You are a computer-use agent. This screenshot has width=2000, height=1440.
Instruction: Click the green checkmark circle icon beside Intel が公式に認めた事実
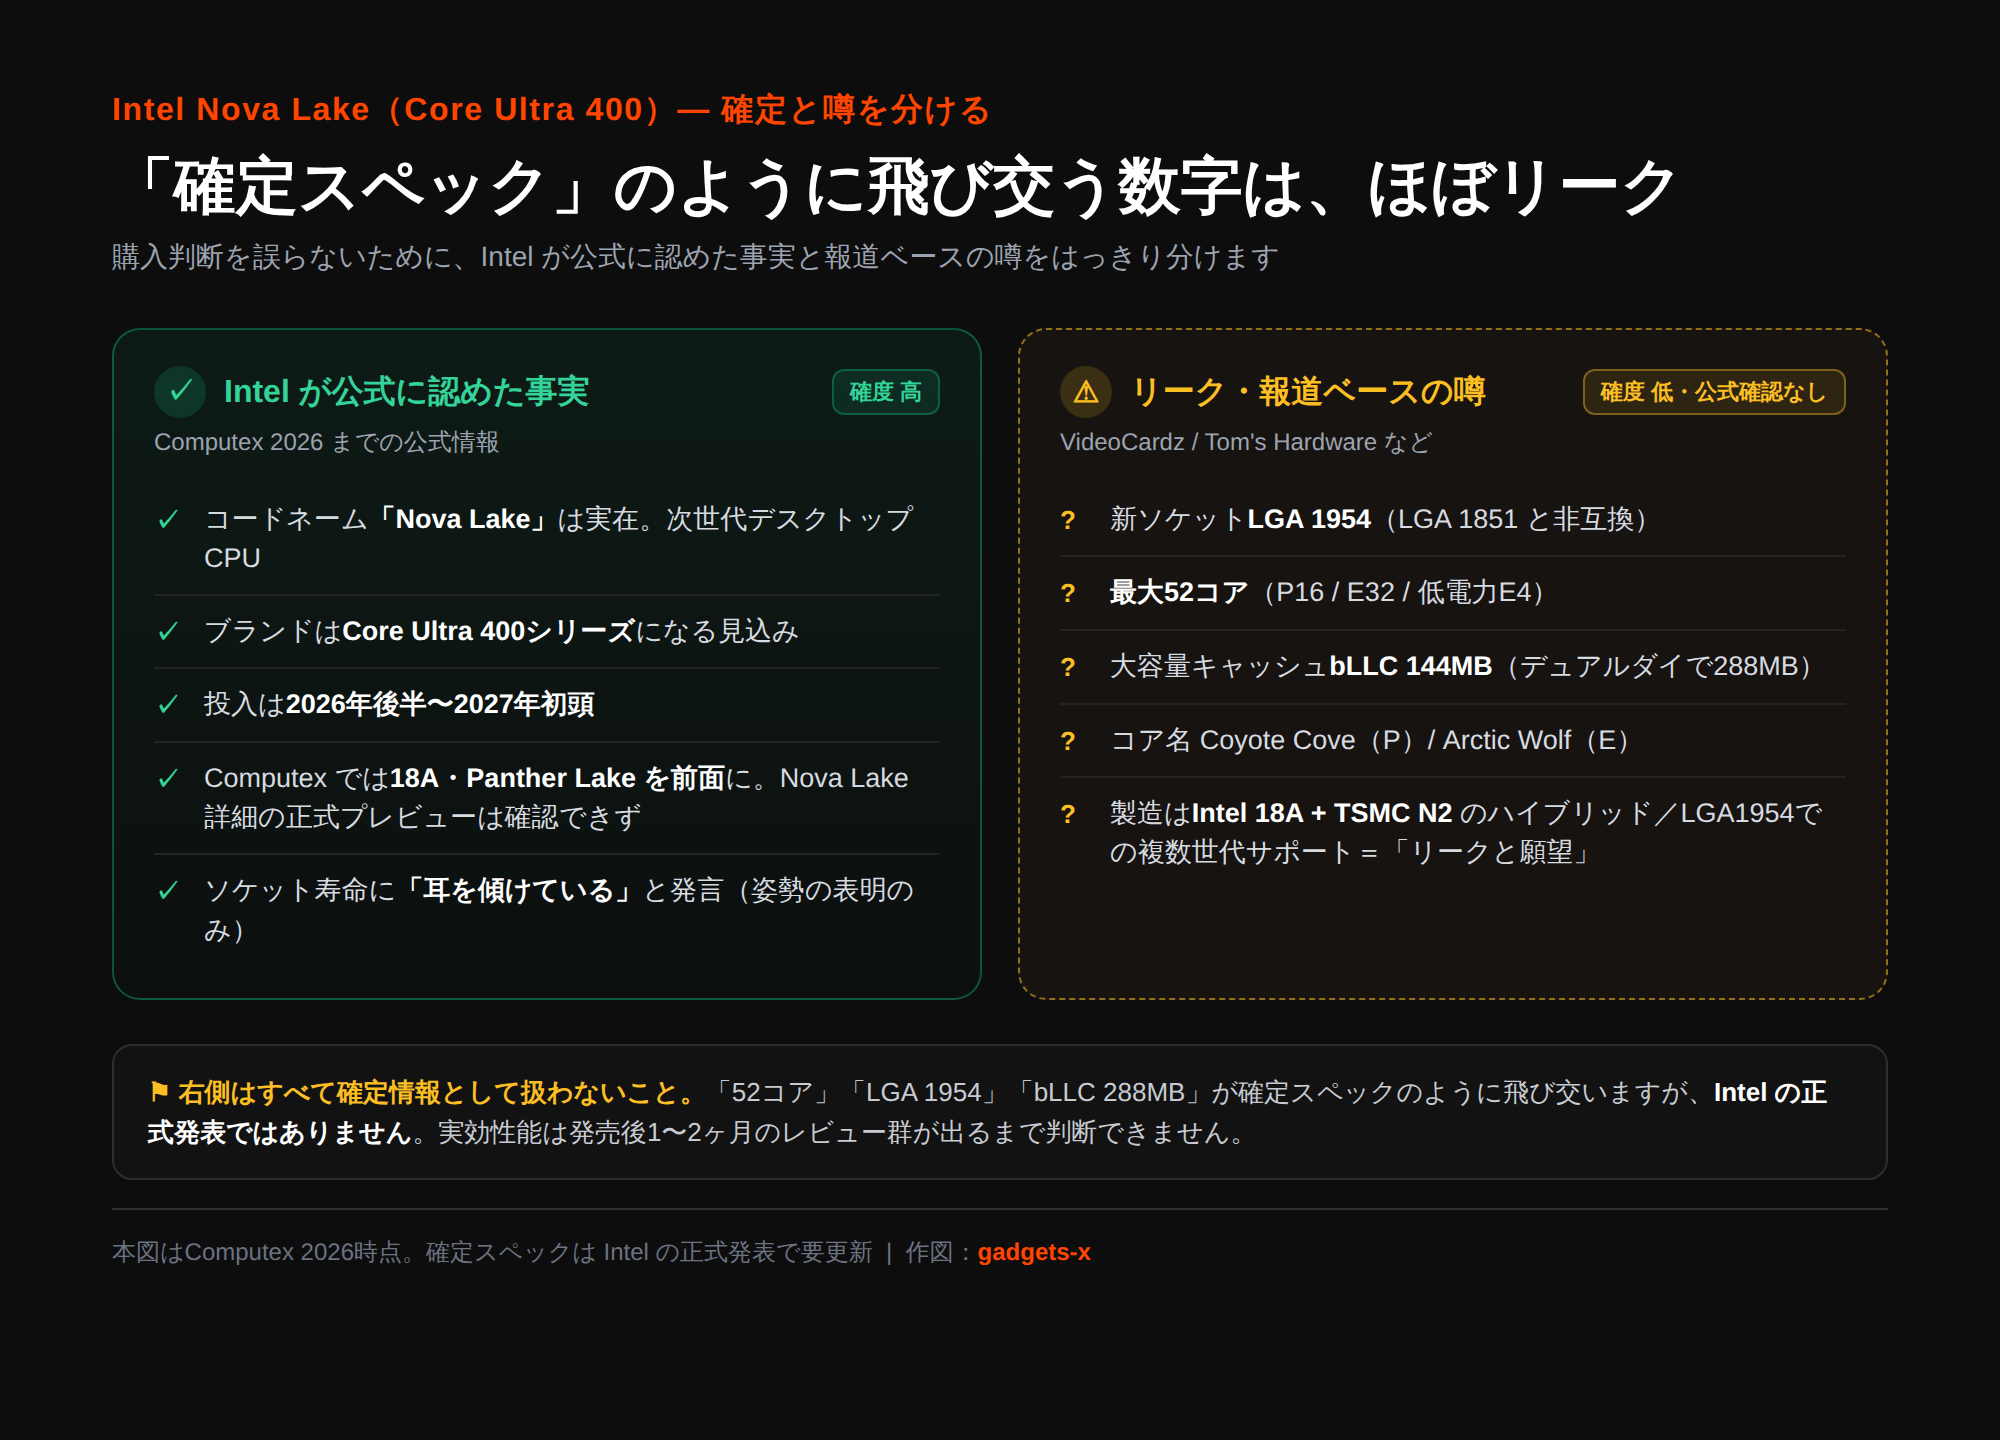coord(180,392)
